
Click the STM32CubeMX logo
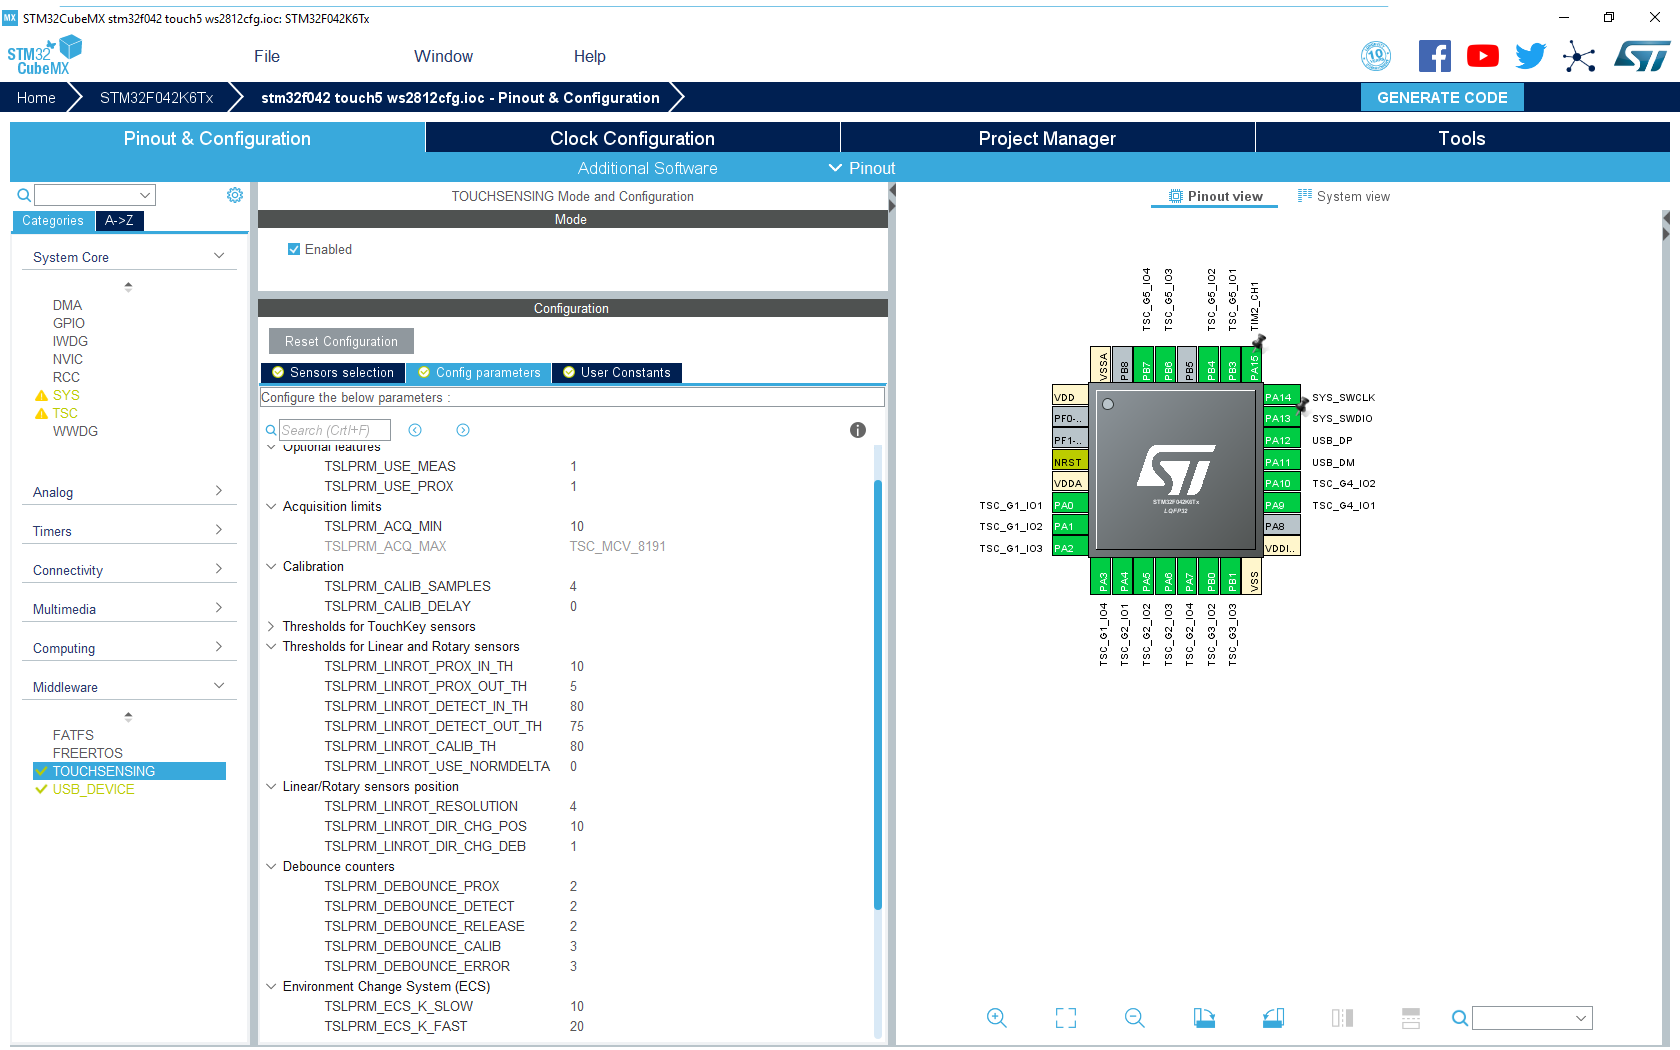[44, 56]
